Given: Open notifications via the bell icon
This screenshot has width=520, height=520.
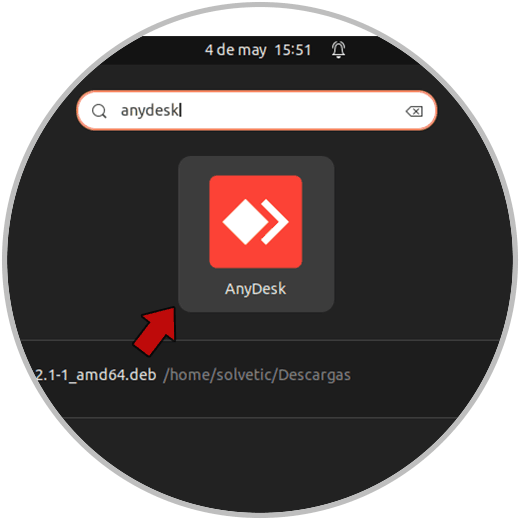Looking at the screenshot, I should tap(338, 50).
